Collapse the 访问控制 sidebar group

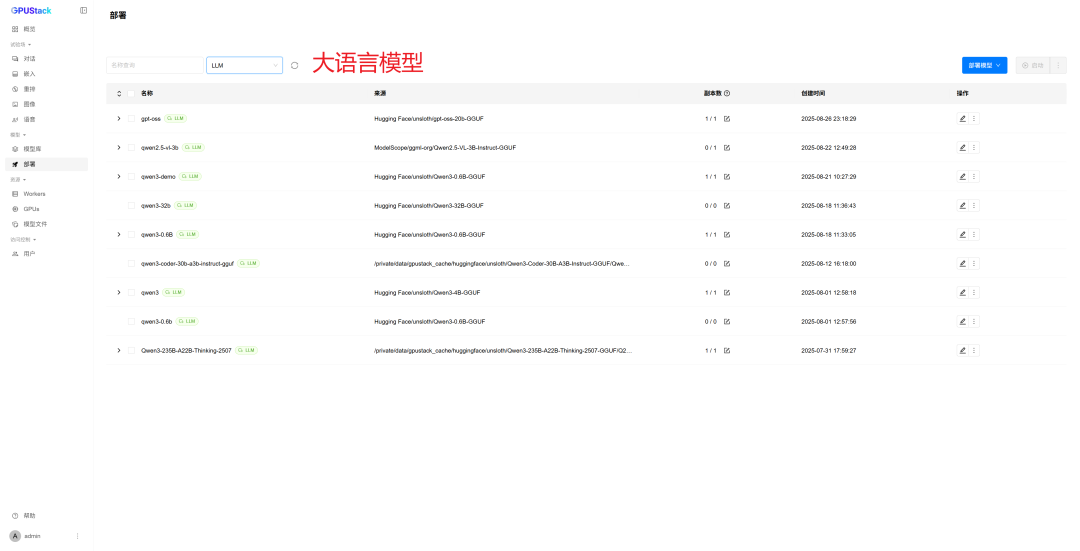(x=23, y=239)
